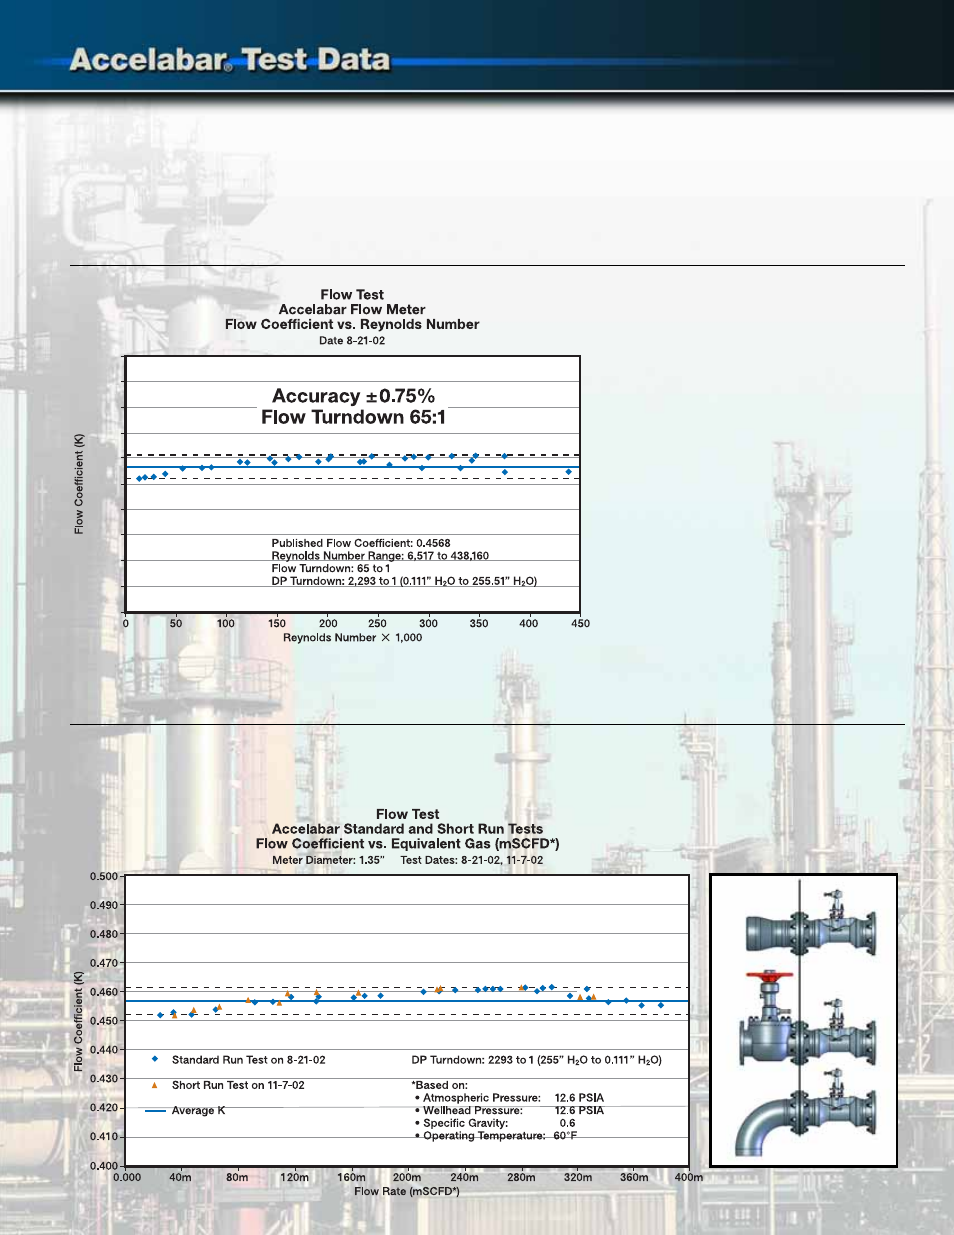Click the orange triangle legend marker for Short Run
Image resolution: width=954 pixels, height=1235 pixels.
coord(154,1084)
